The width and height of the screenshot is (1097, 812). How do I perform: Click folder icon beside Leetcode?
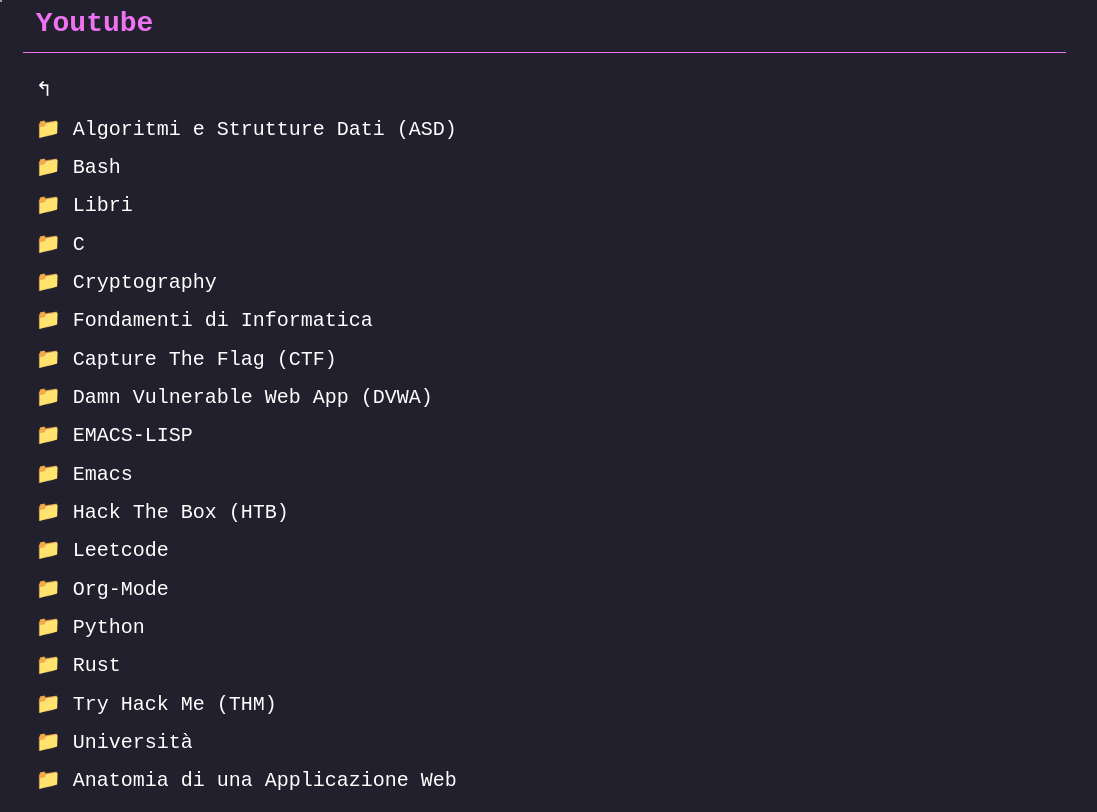(48, 550)
